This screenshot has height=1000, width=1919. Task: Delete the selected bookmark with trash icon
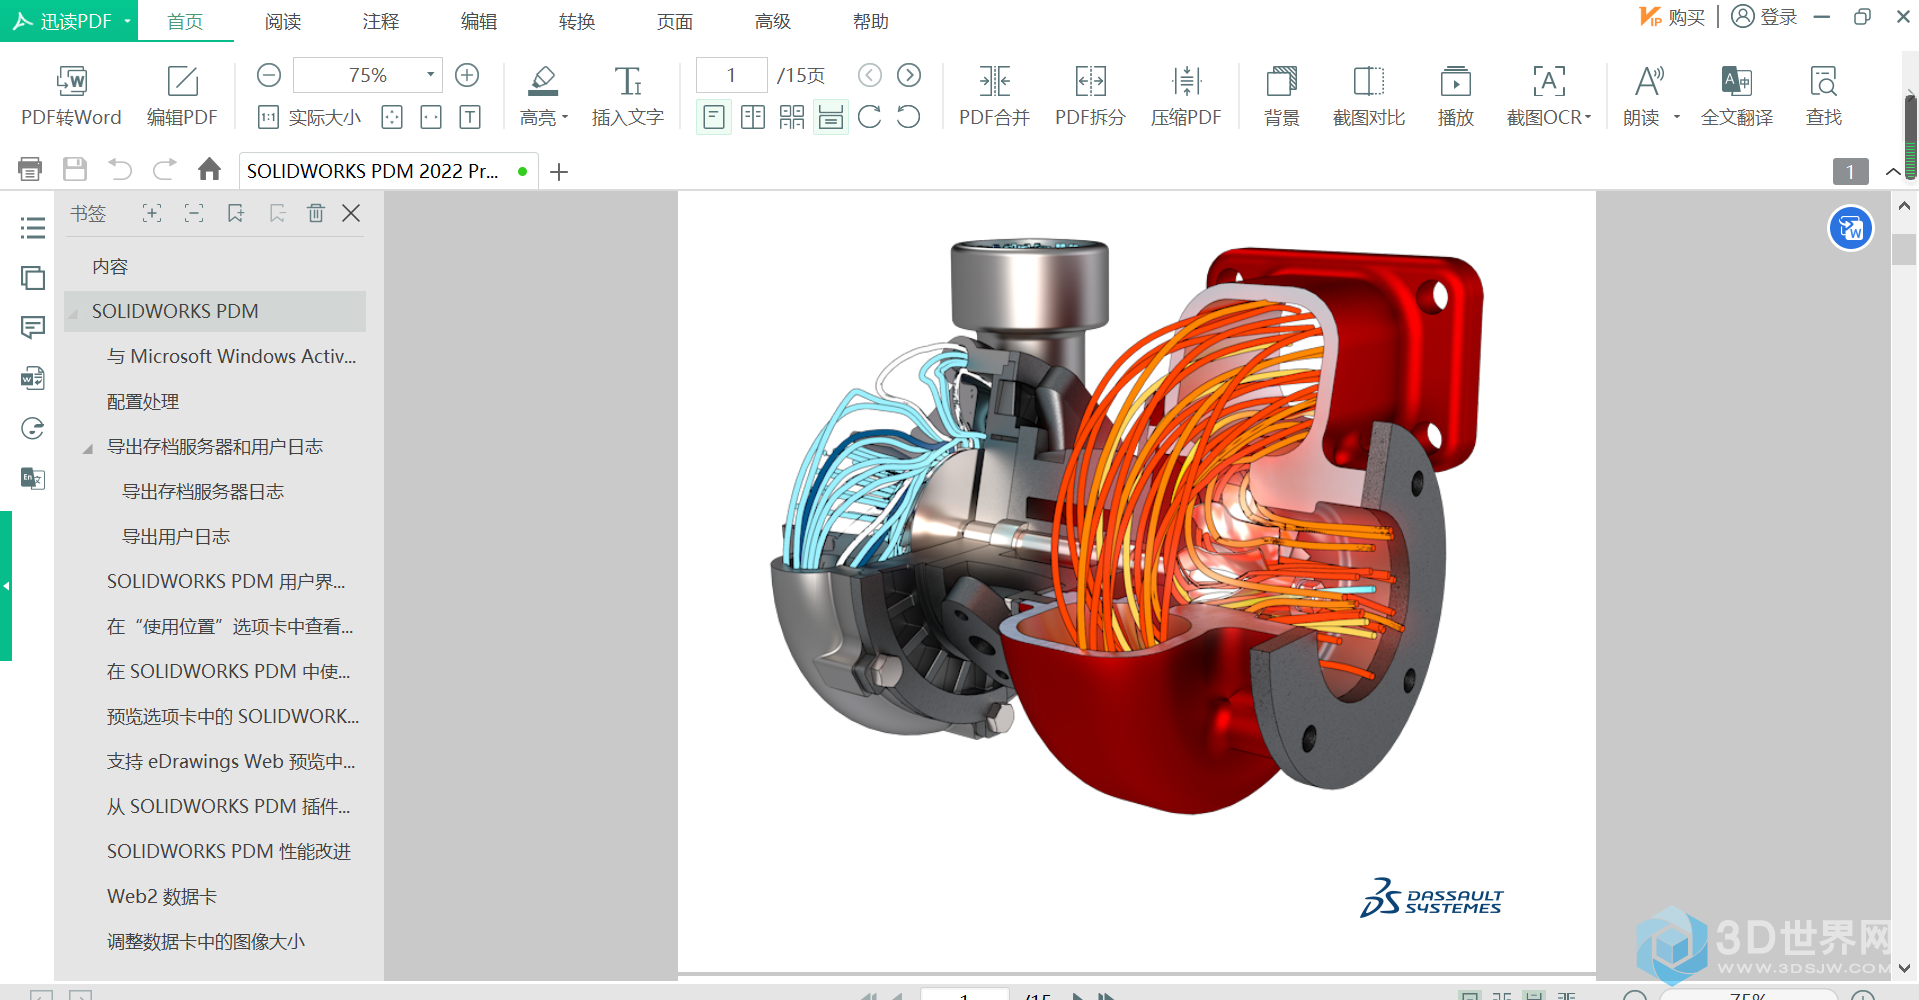click(x=316, y=213)
